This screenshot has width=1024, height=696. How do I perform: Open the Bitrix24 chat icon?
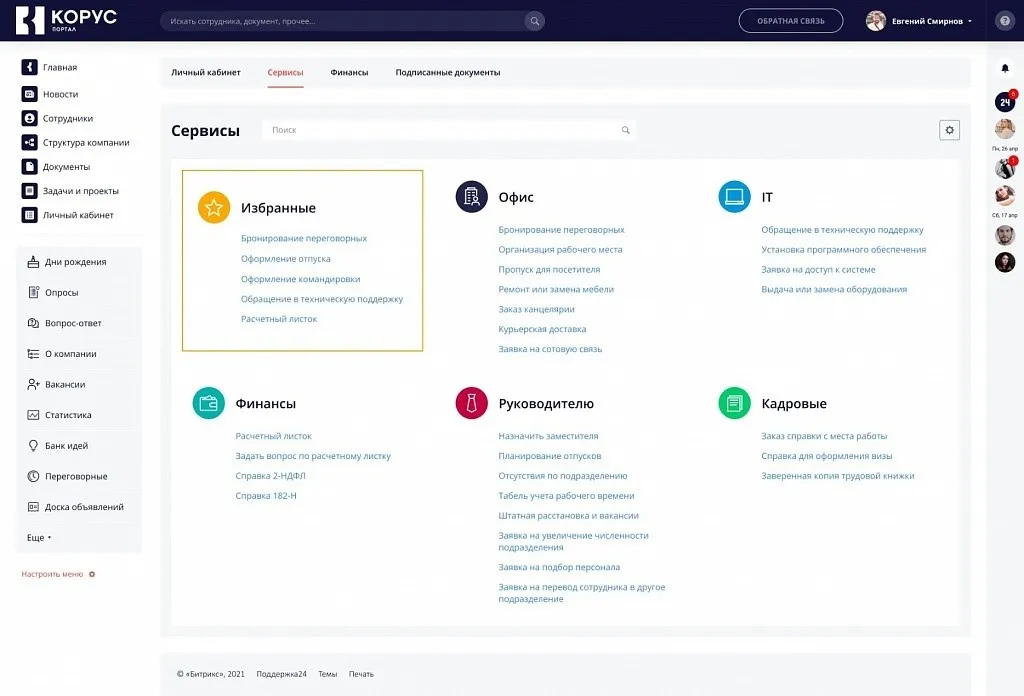tap(1005, 102)
